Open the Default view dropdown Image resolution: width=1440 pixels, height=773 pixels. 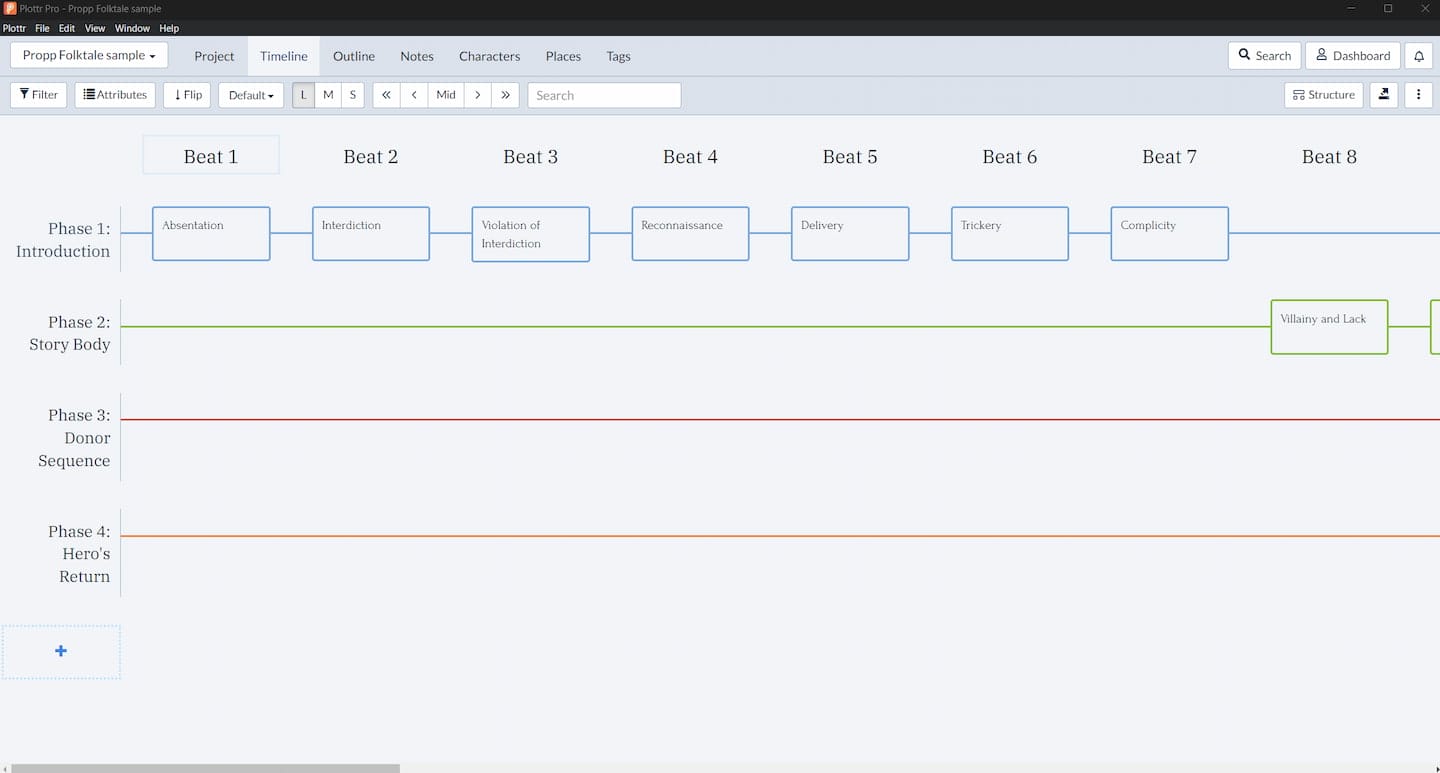coord(250,94)
